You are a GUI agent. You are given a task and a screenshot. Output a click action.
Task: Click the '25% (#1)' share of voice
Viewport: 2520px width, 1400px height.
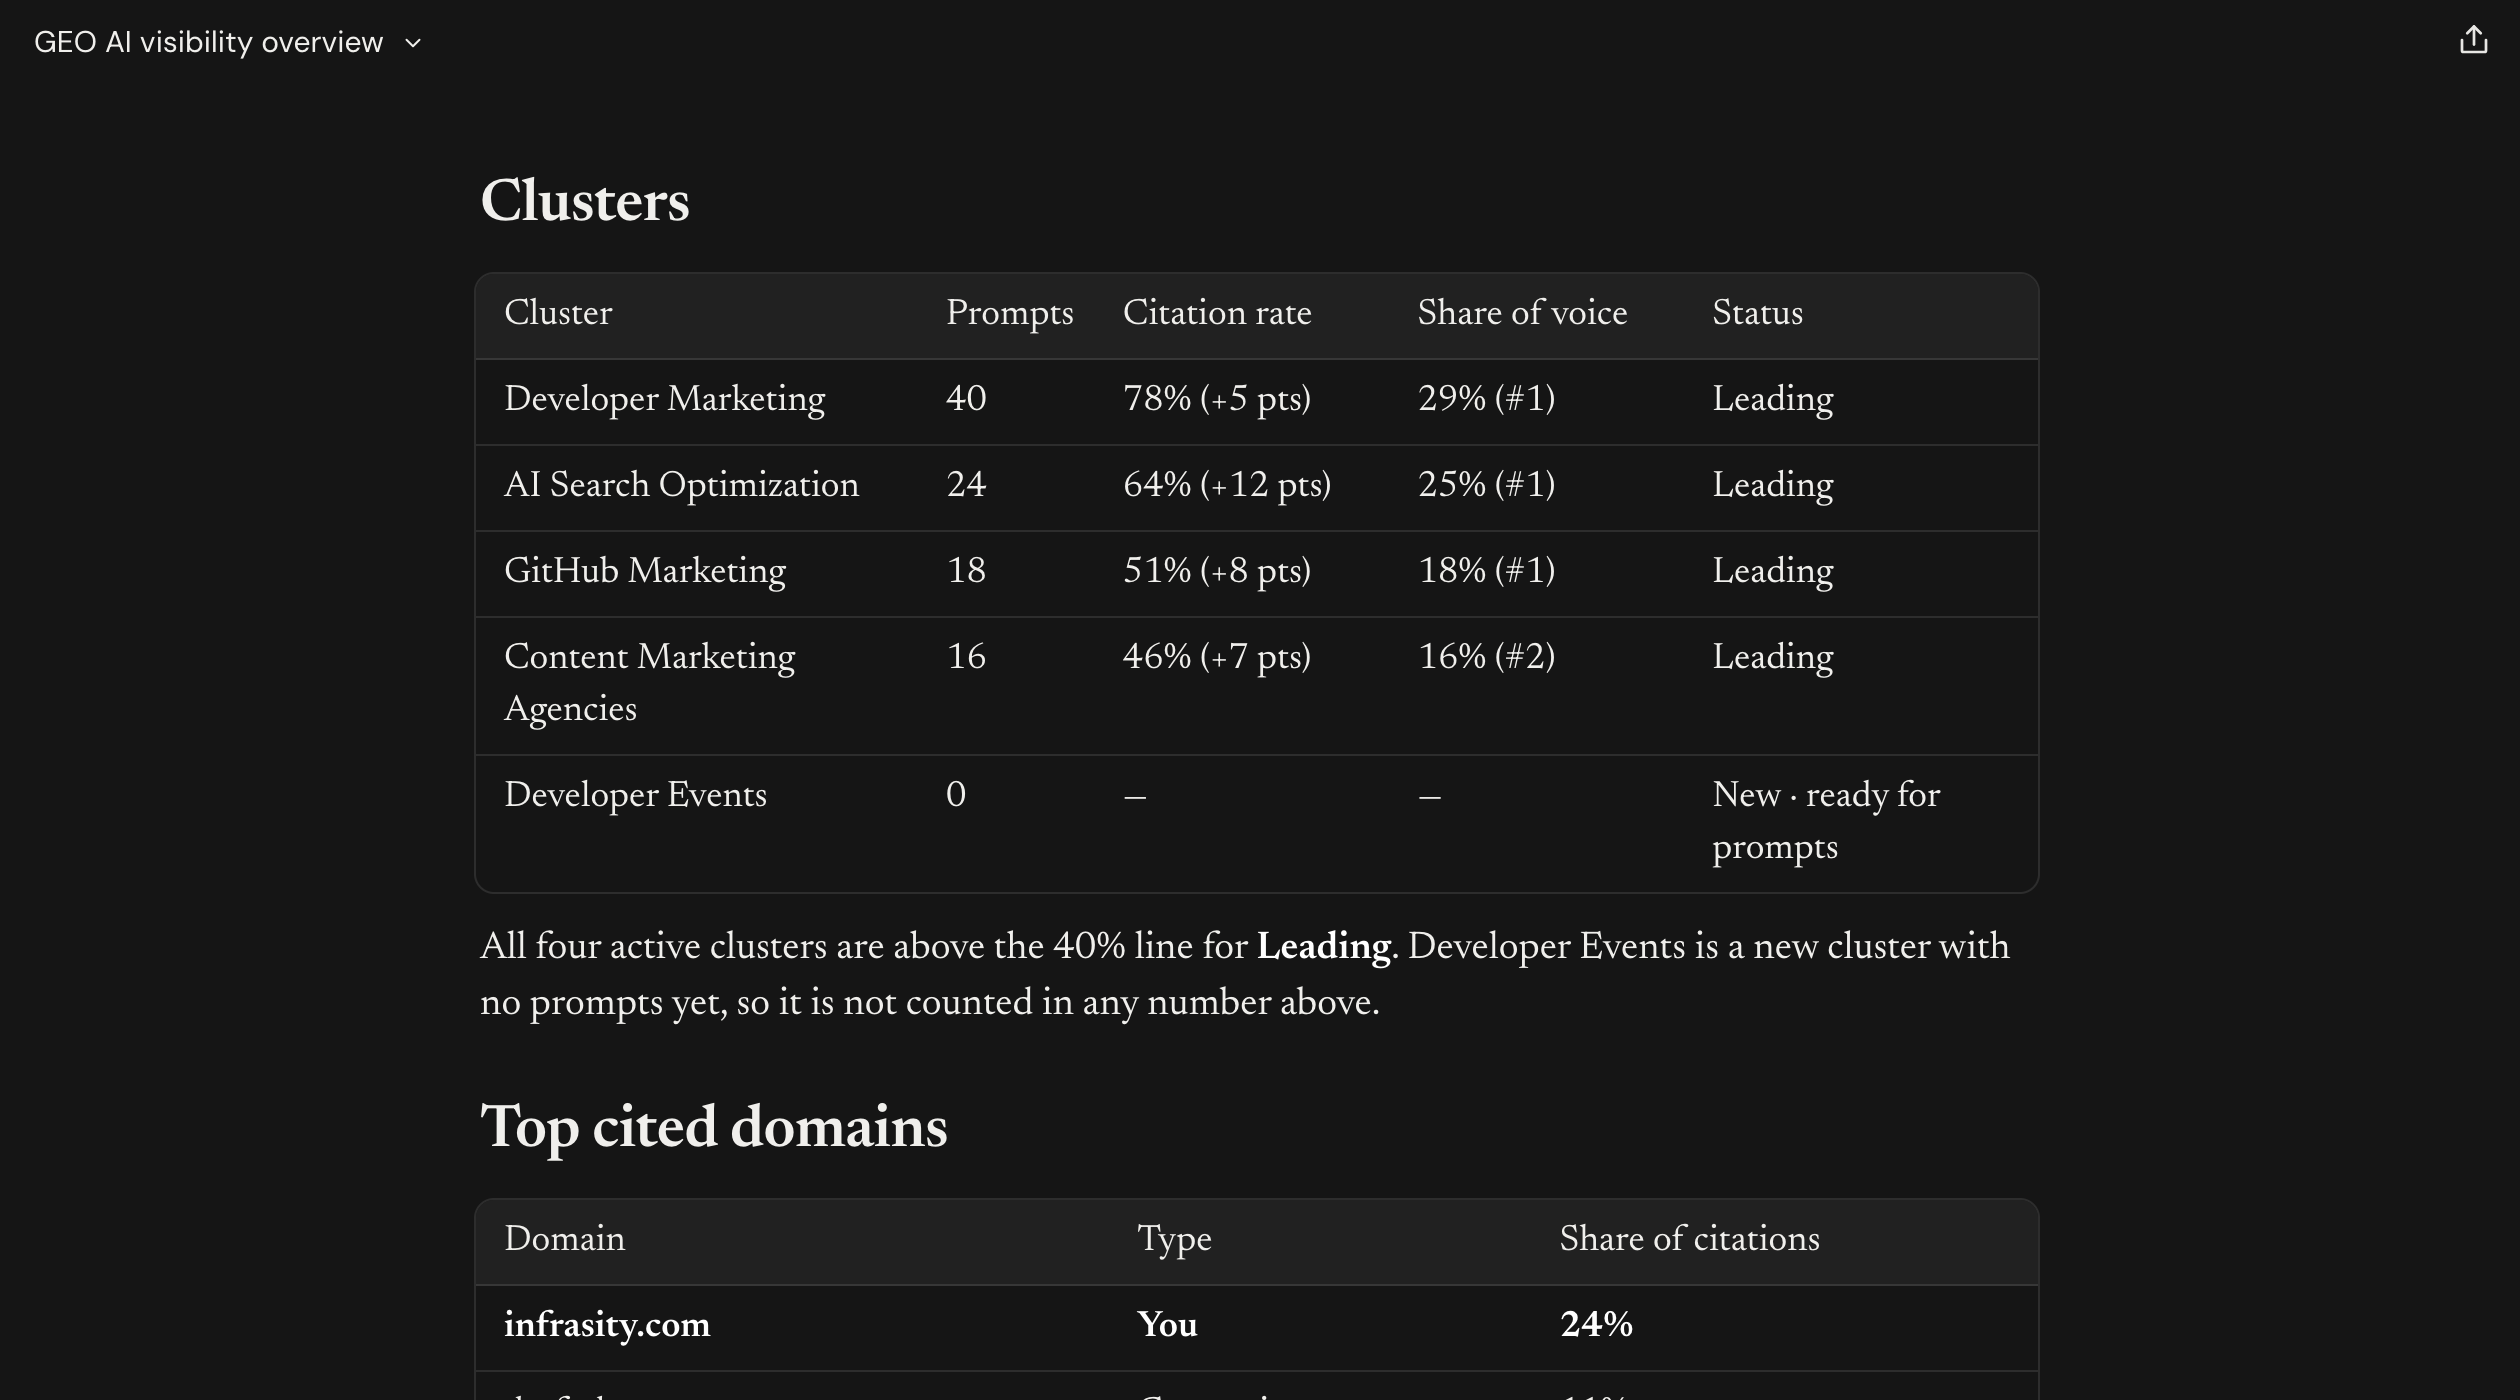coord(1487,485)
